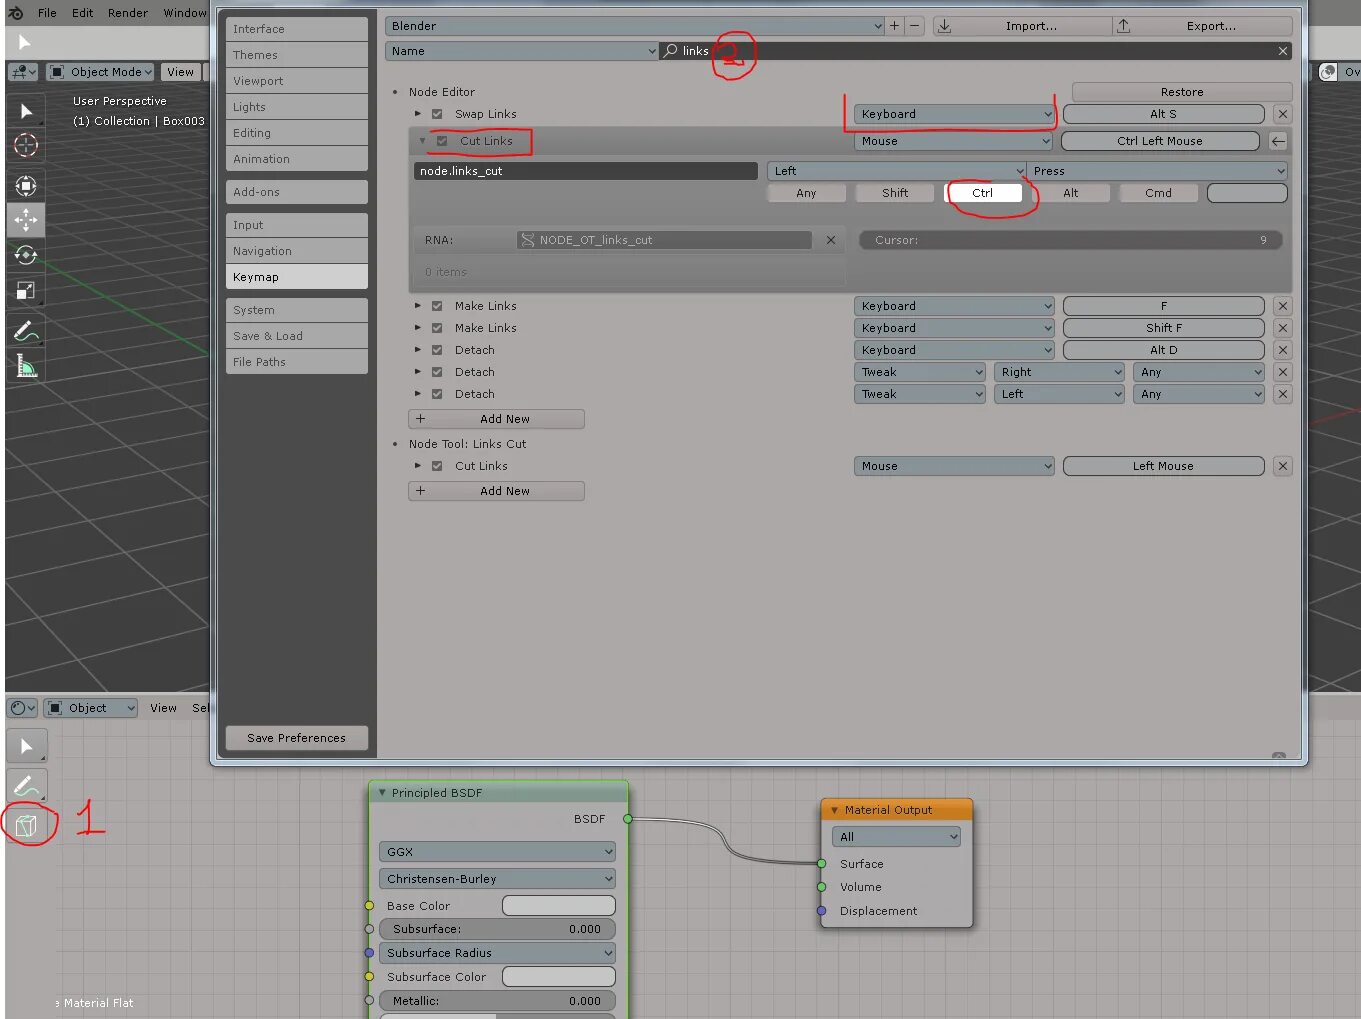The width and height of the screenshot is (1361, 1019).
Task: Expand the Make Links Shift F item
Action: (418, 328)
